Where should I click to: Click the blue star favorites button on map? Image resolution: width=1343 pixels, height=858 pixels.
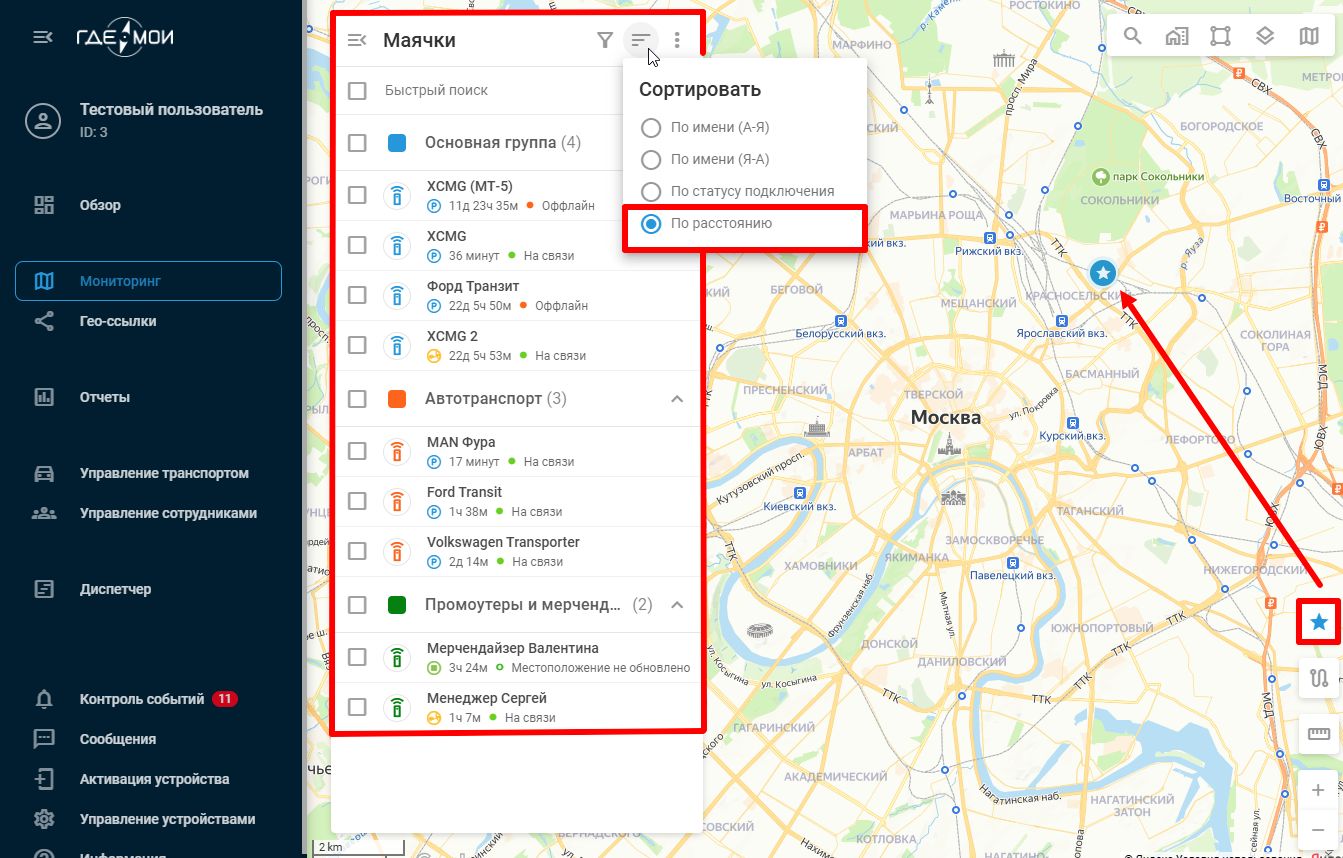click(1318, 623)
